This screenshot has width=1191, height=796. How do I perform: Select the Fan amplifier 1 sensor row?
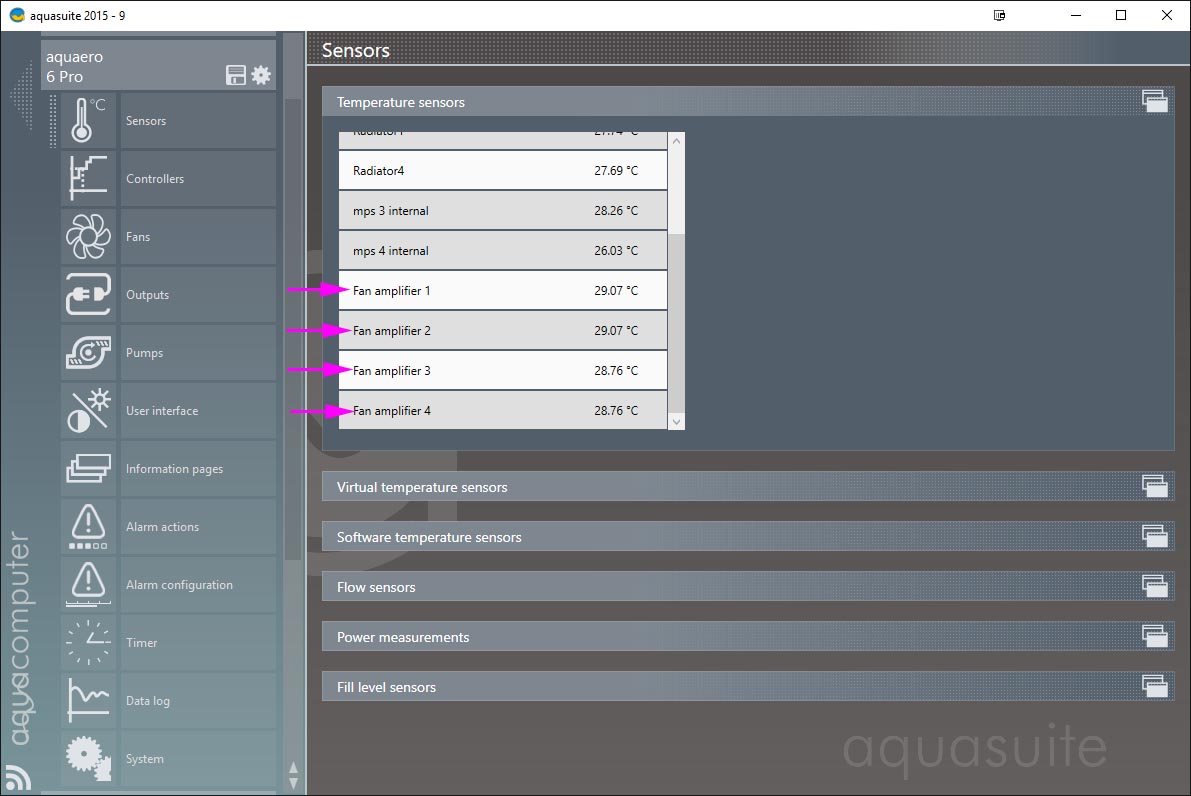(502, 291)
